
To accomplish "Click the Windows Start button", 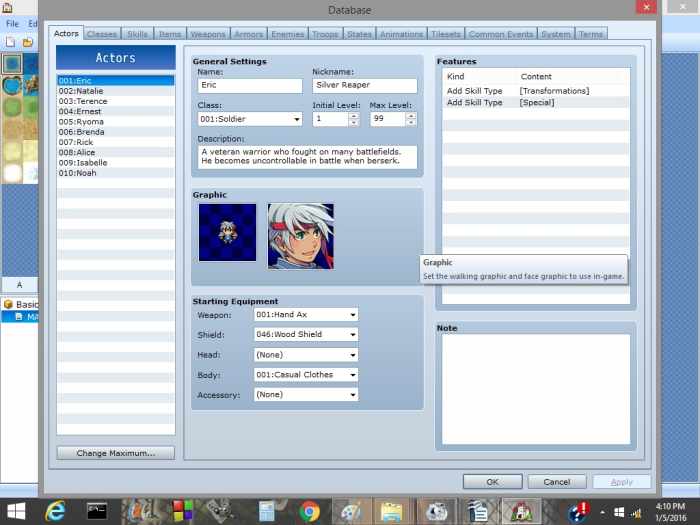I will (x=17, y=511).
